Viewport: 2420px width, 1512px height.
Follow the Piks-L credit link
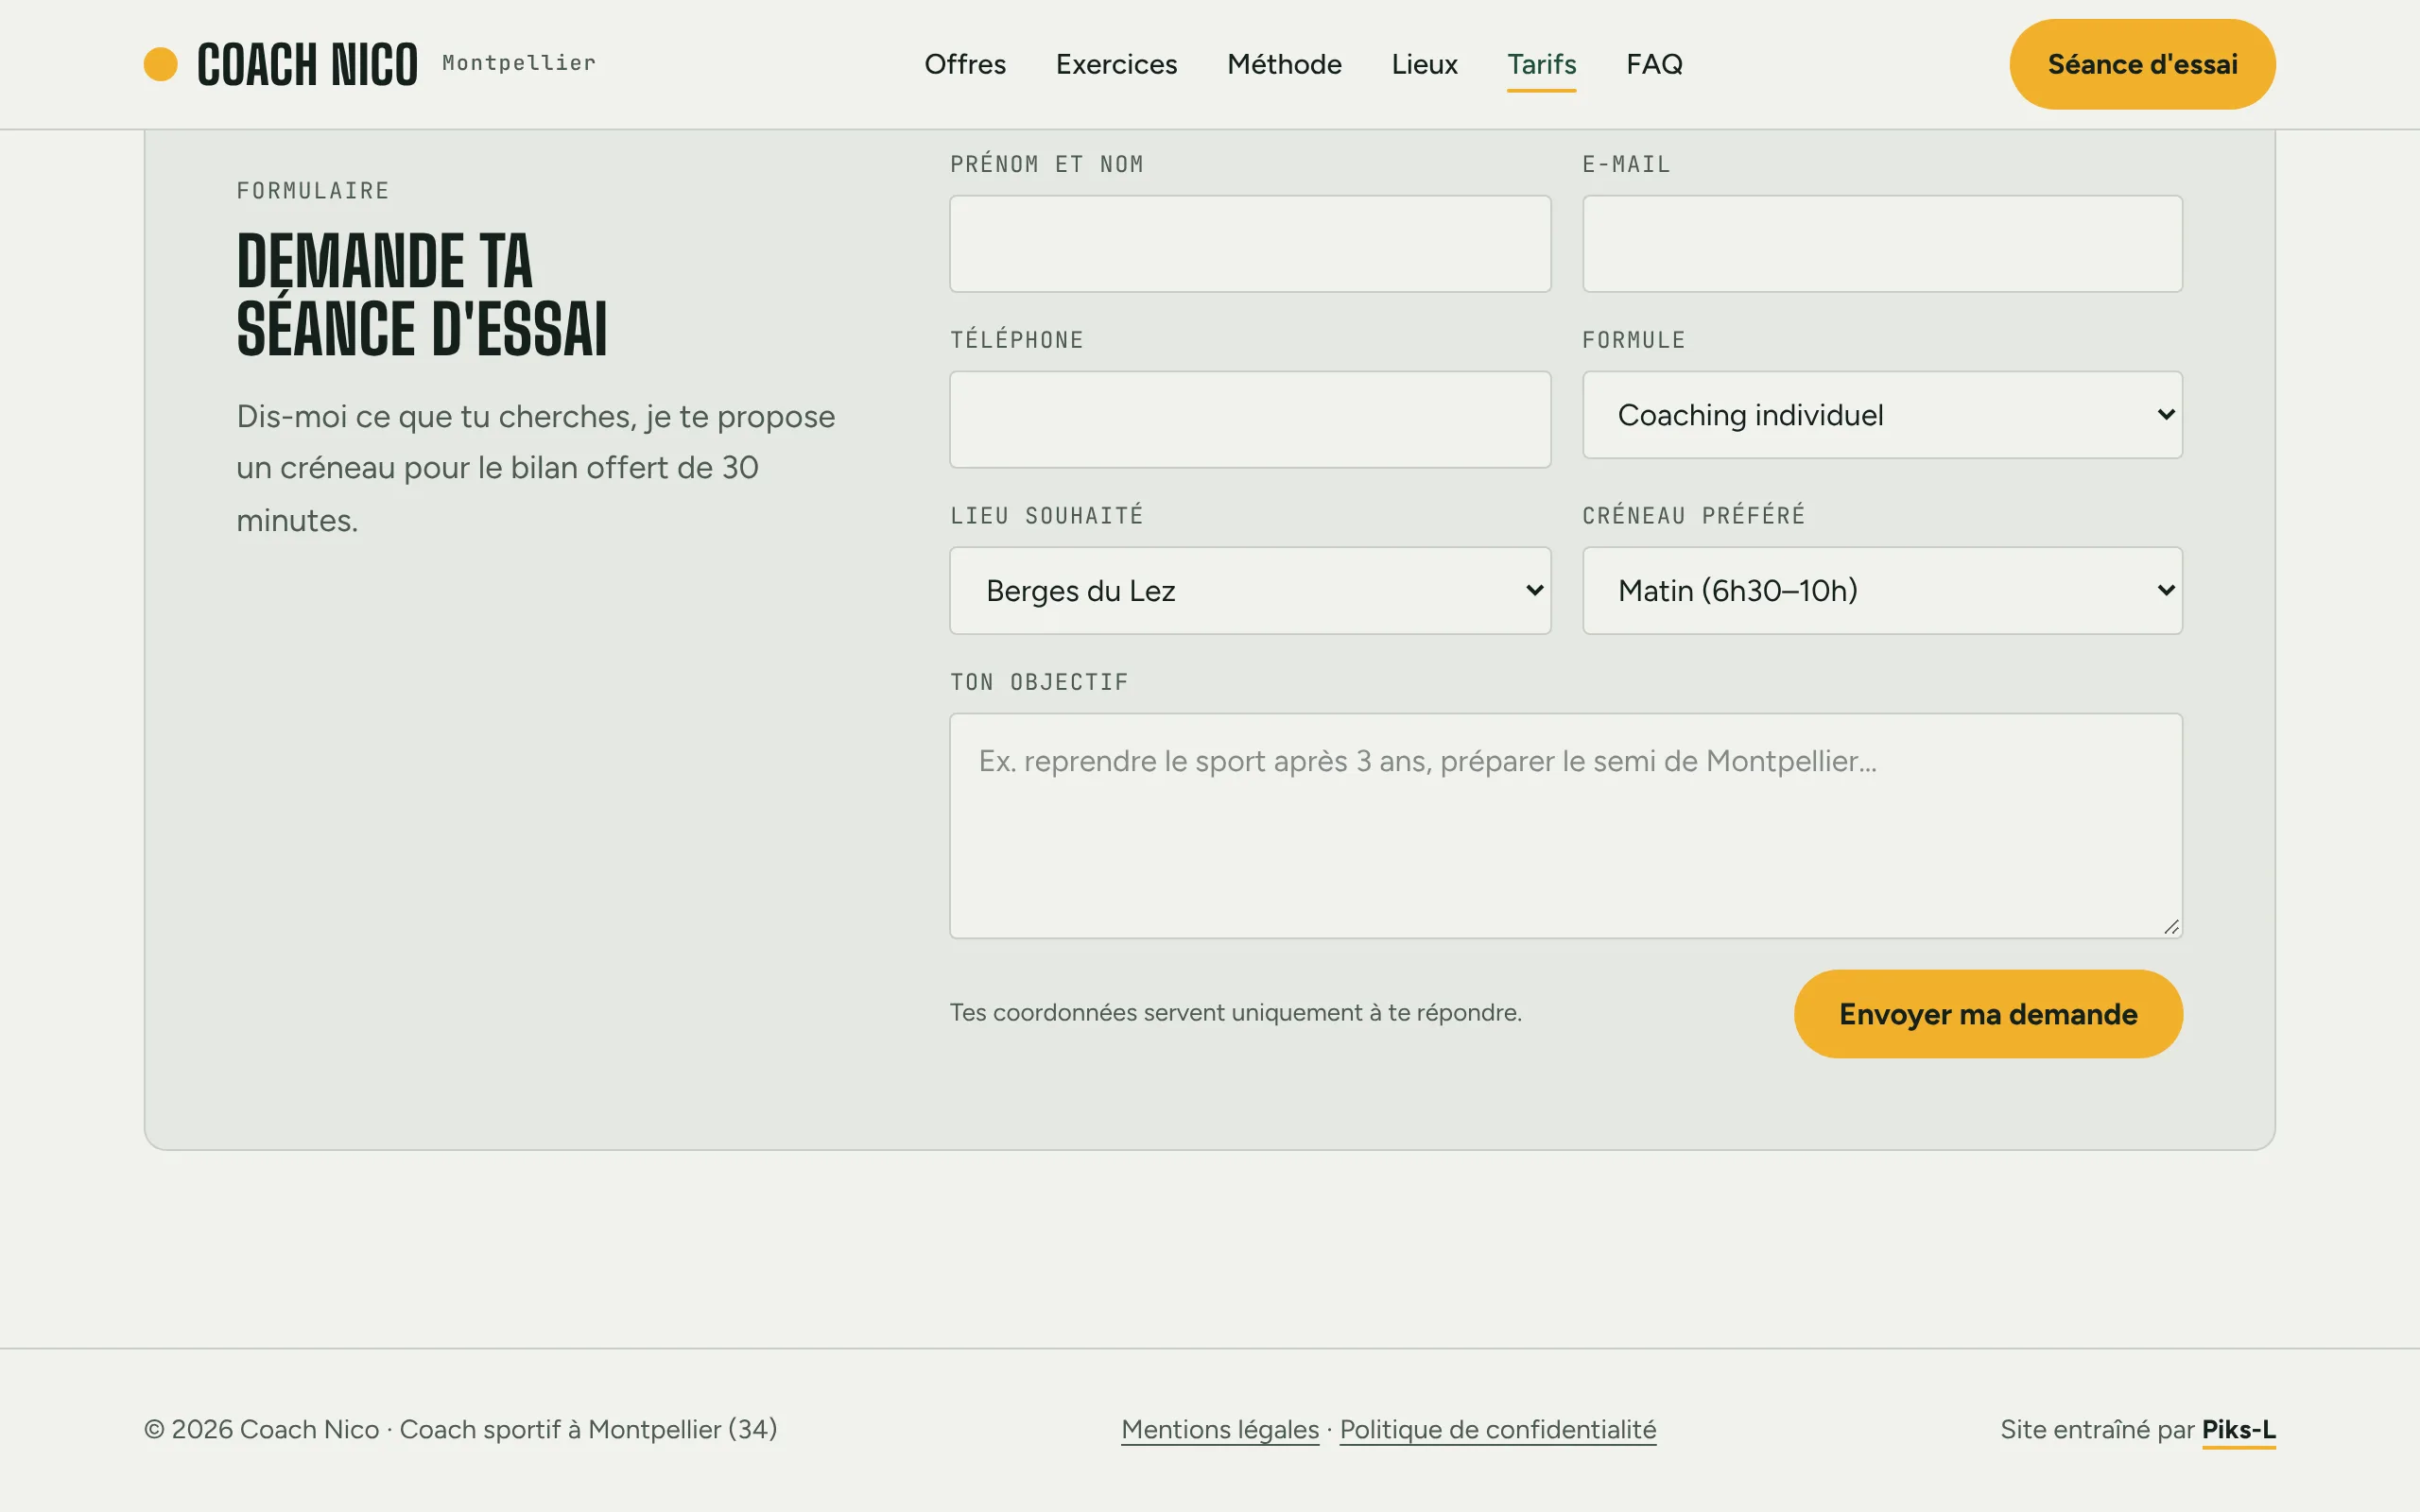(2238, 1429)
